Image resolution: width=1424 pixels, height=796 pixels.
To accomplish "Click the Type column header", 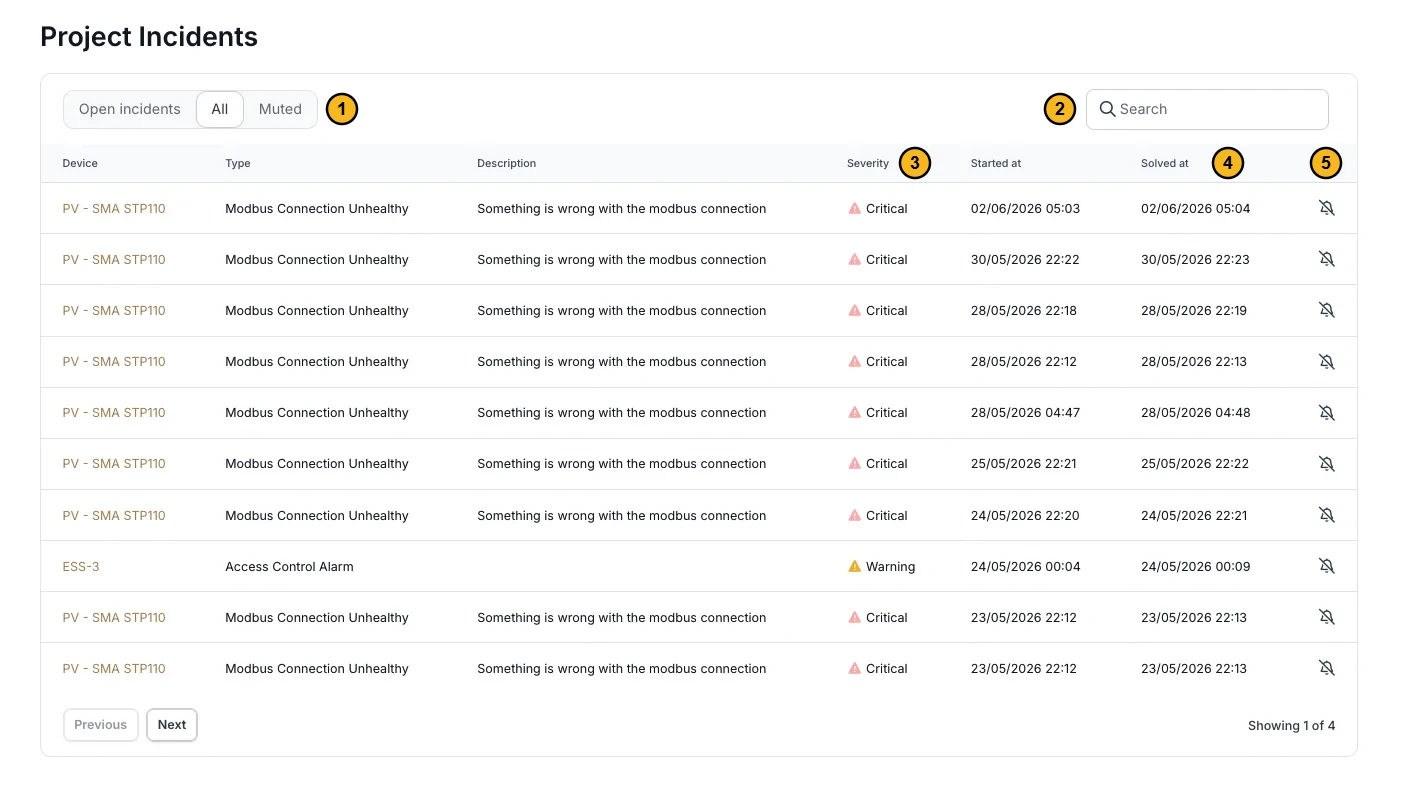I will click(238, 163).
